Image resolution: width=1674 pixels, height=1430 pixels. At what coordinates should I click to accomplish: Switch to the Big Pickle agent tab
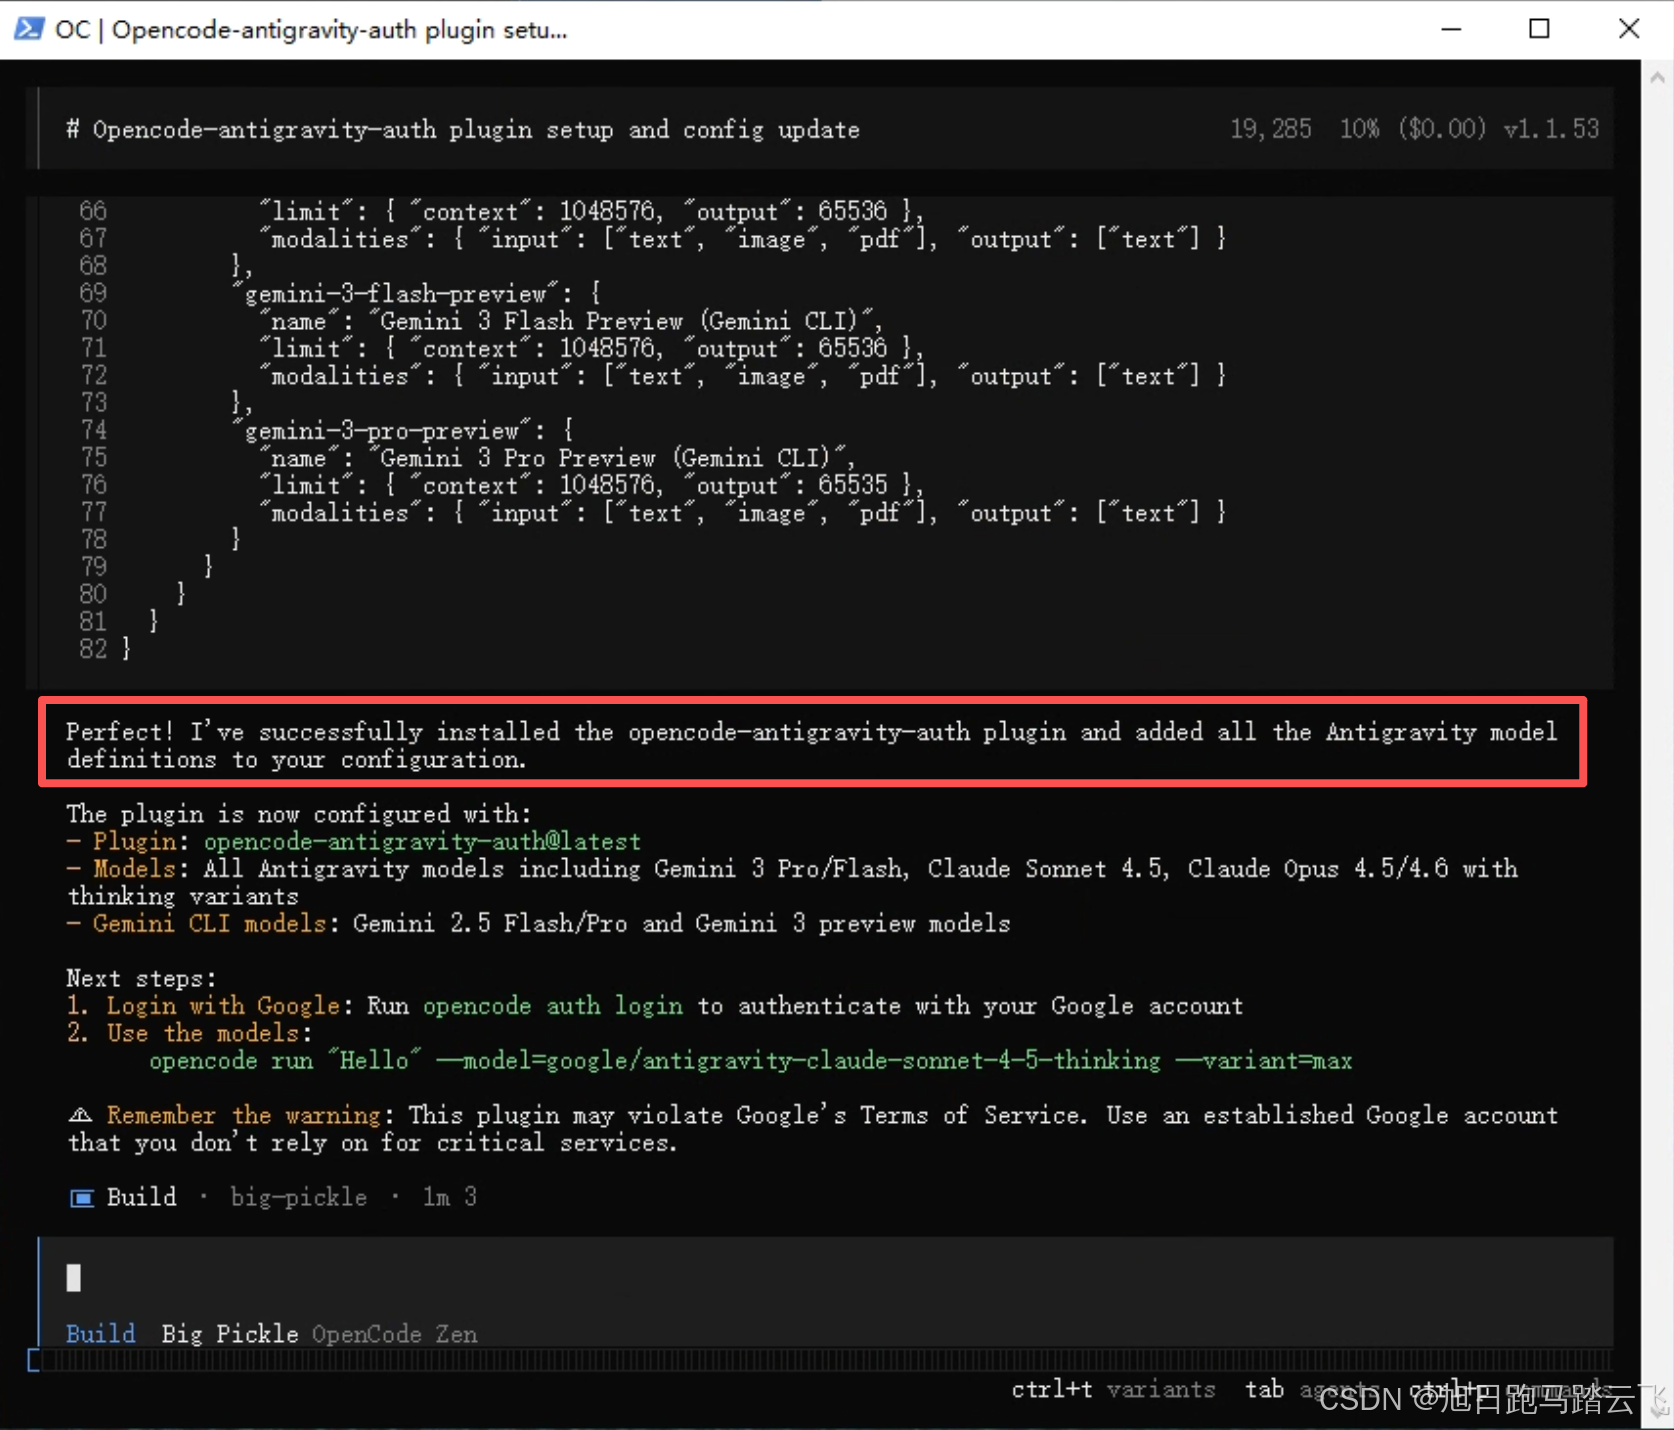coord(229,1333)
